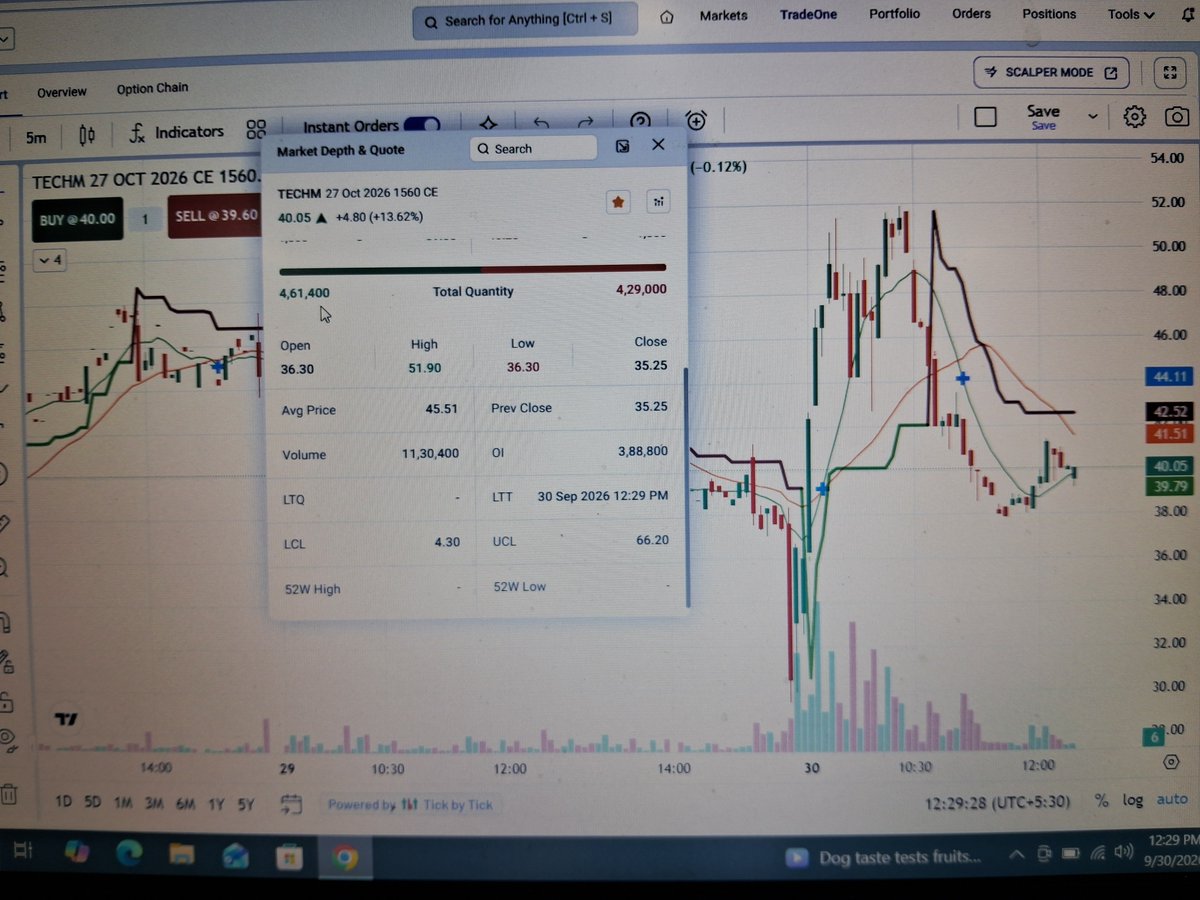
Task: Toggle the Instant Orders switch
Action: [x=421, y=126]
